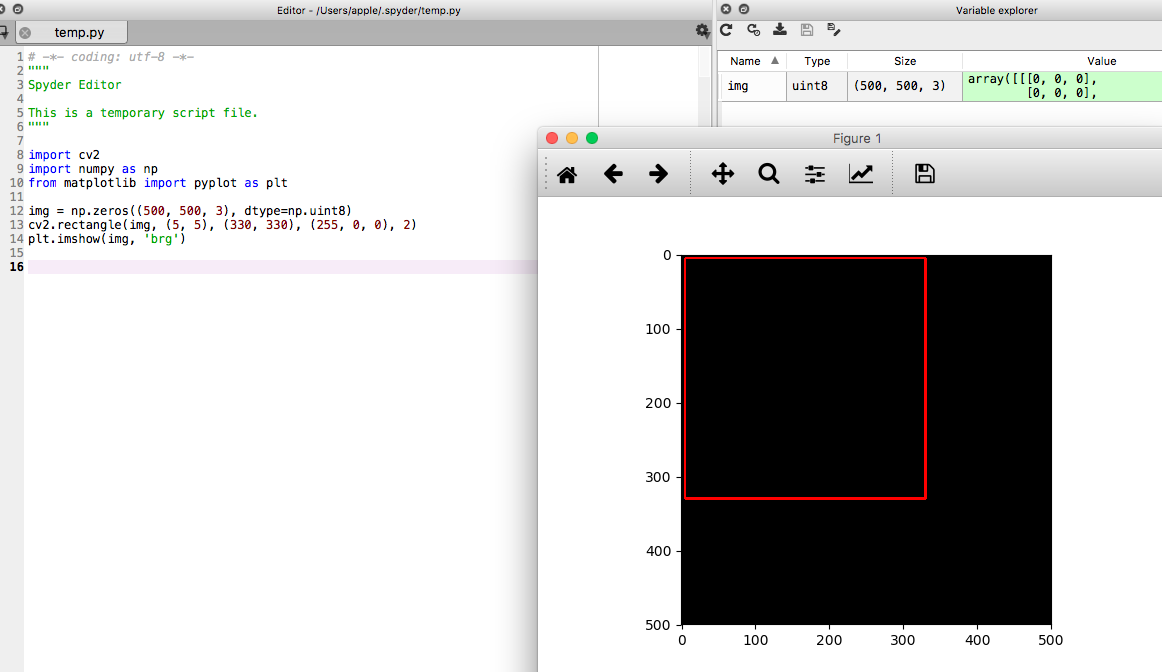Click the periodic refresh icon in Variable explorer
1162x672 pixels.
click(753, 30)
